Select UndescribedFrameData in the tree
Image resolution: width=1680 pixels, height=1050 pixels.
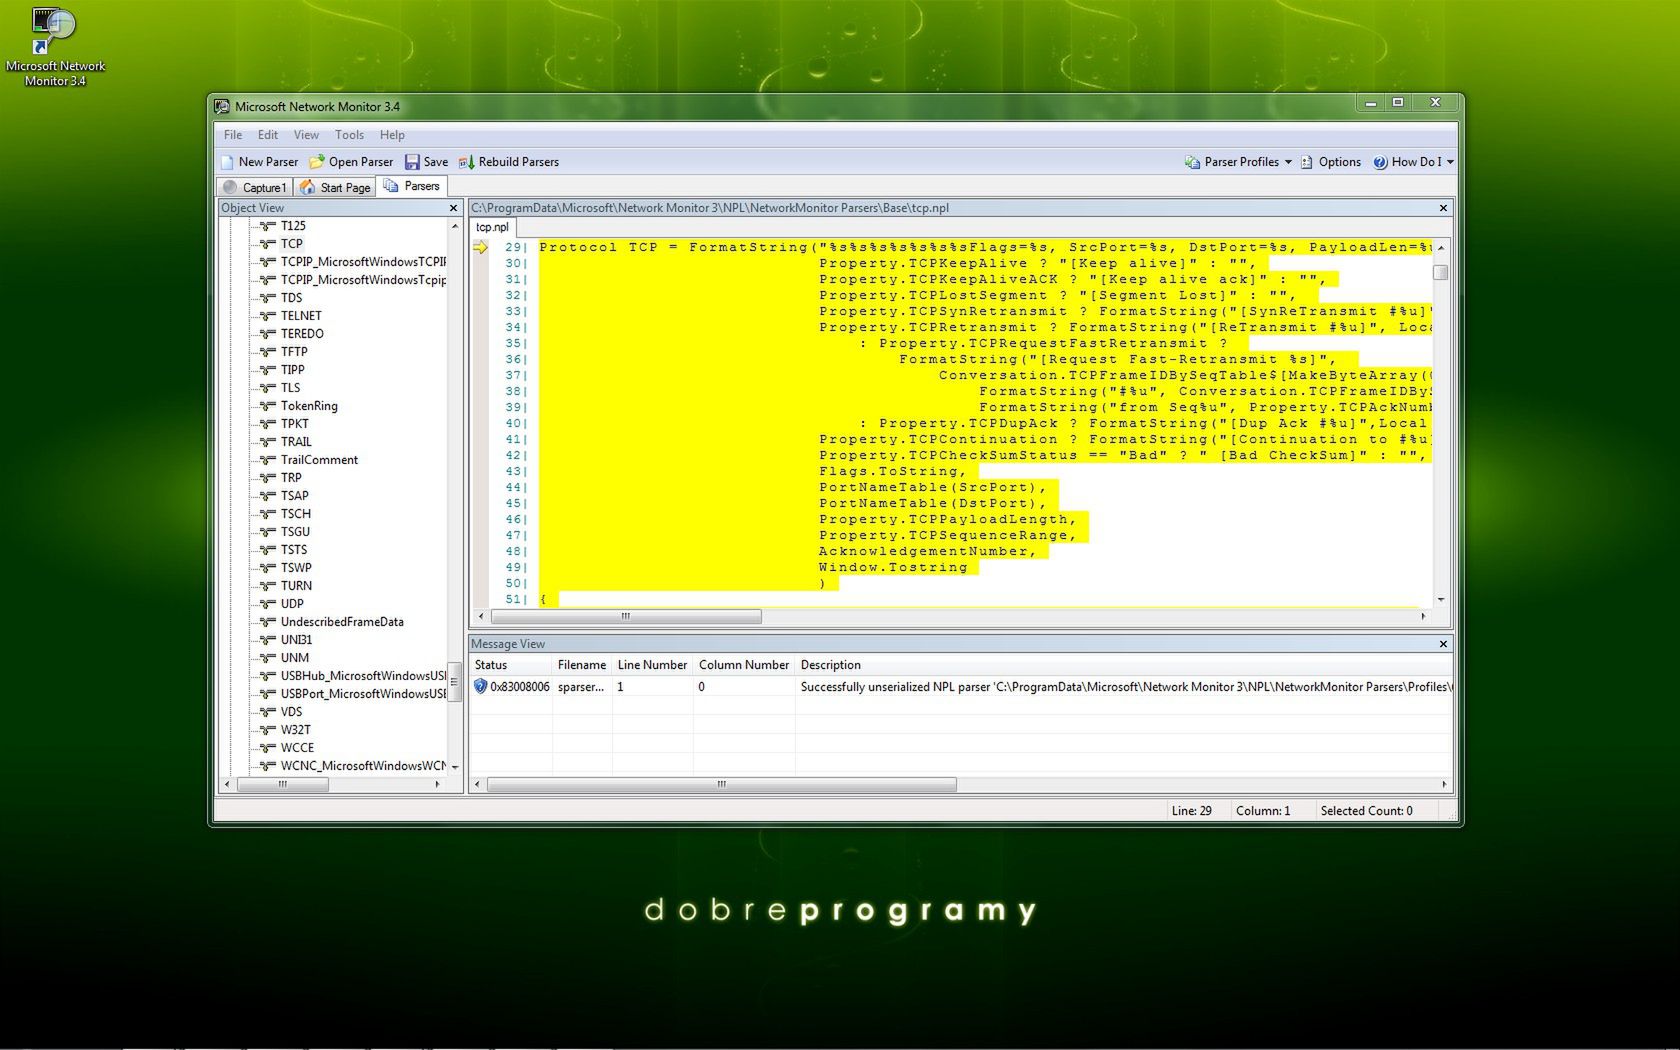pyautogui.click(x=342, y=622)
